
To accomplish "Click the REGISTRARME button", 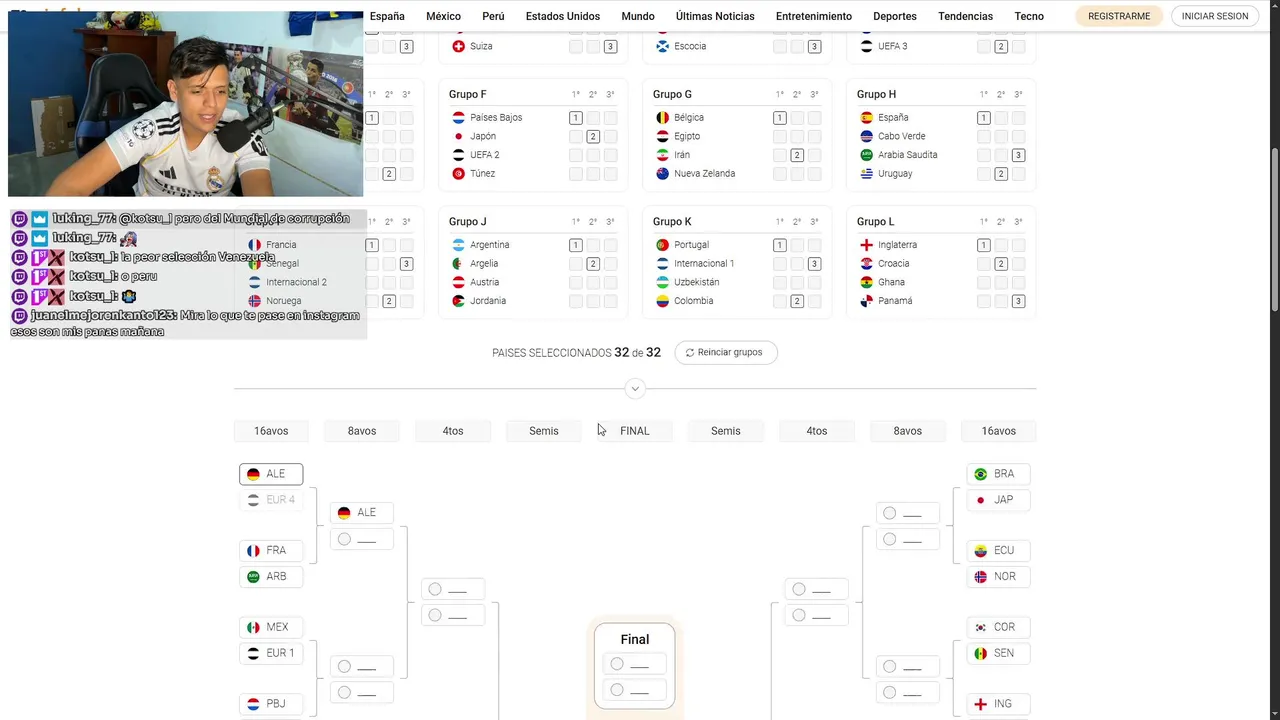I will click(1119, 16).
